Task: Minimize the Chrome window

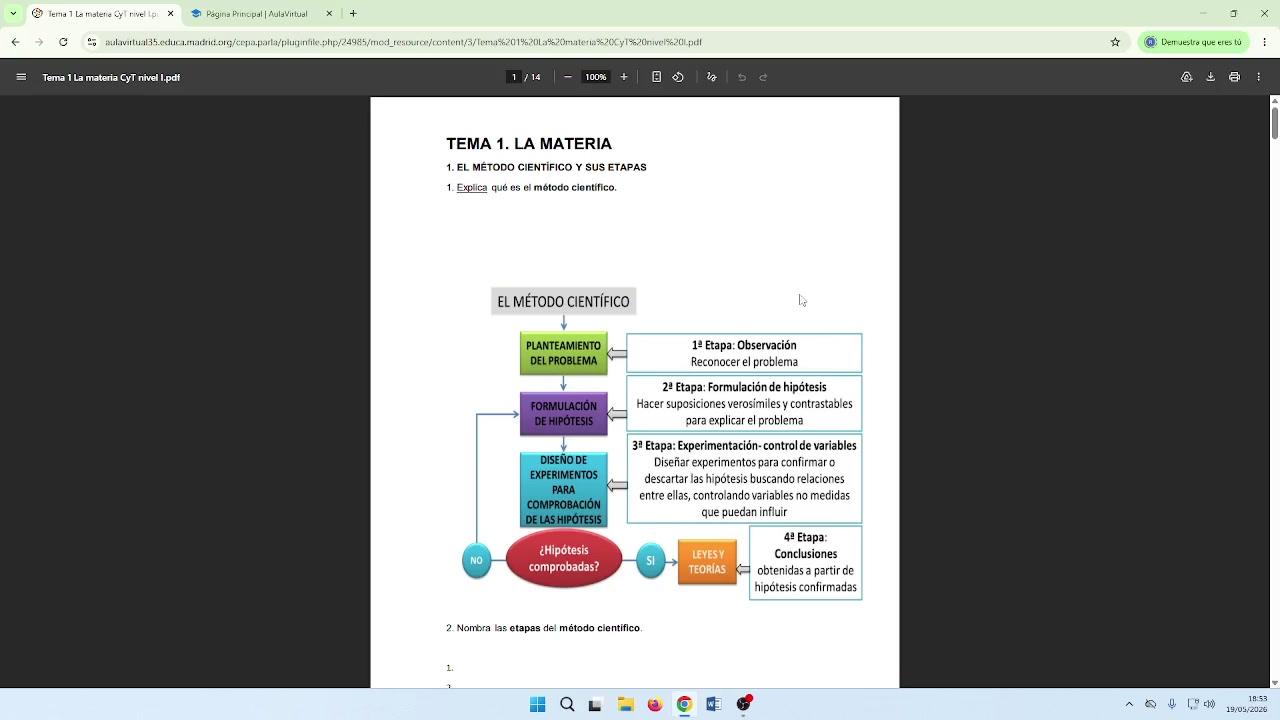Action: 1205,14
